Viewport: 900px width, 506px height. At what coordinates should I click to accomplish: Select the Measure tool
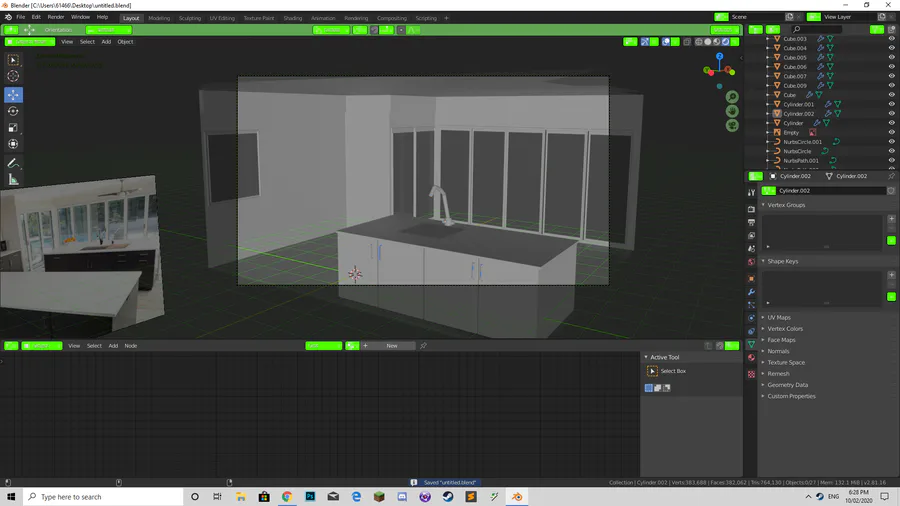(x=13, y=180)
